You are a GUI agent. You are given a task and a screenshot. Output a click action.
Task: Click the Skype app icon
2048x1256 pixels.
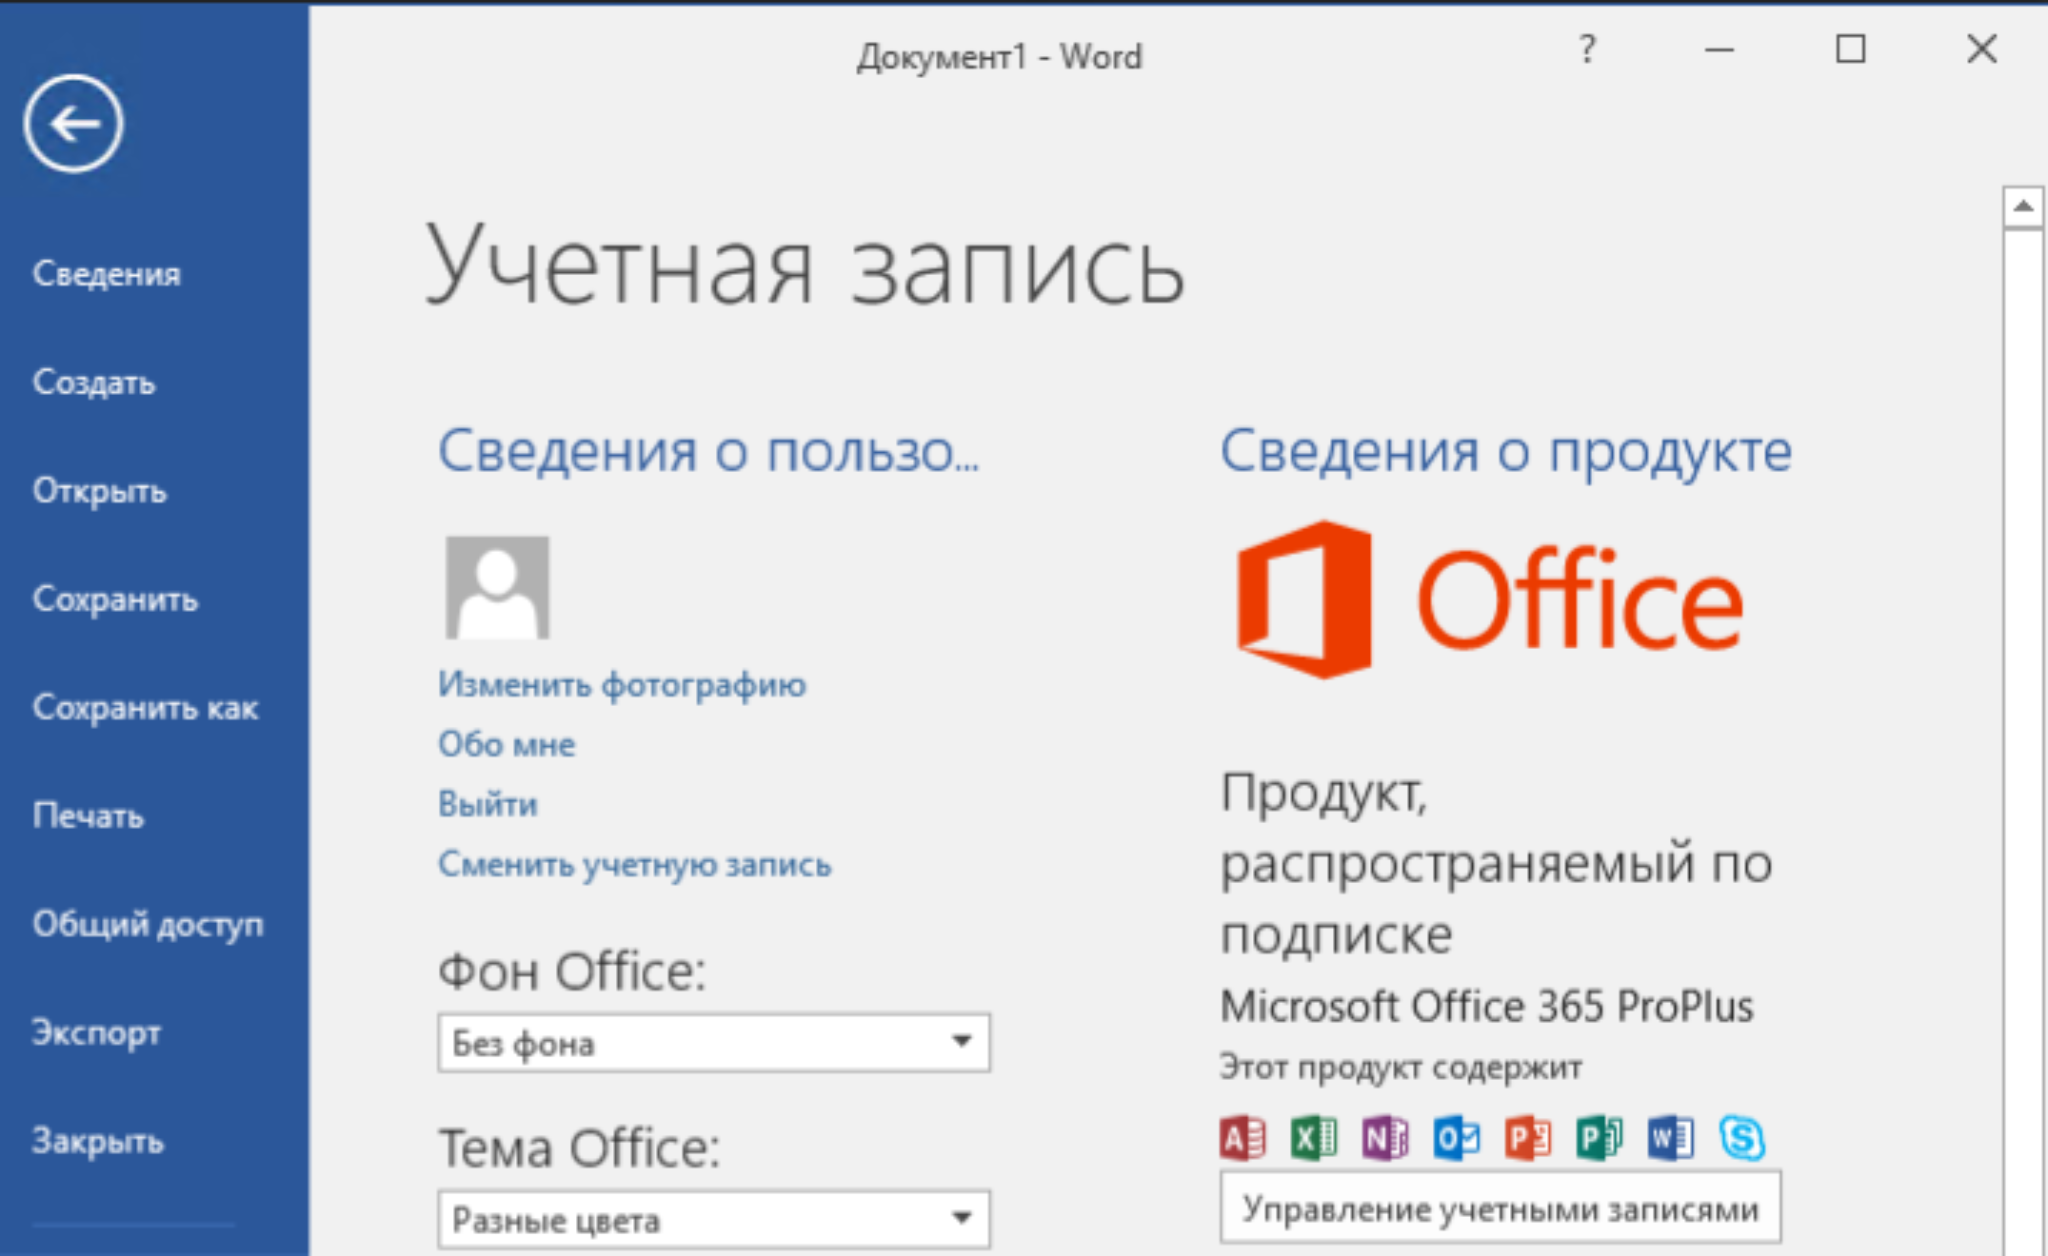pyautogui.click(x=1742, y=1138)
